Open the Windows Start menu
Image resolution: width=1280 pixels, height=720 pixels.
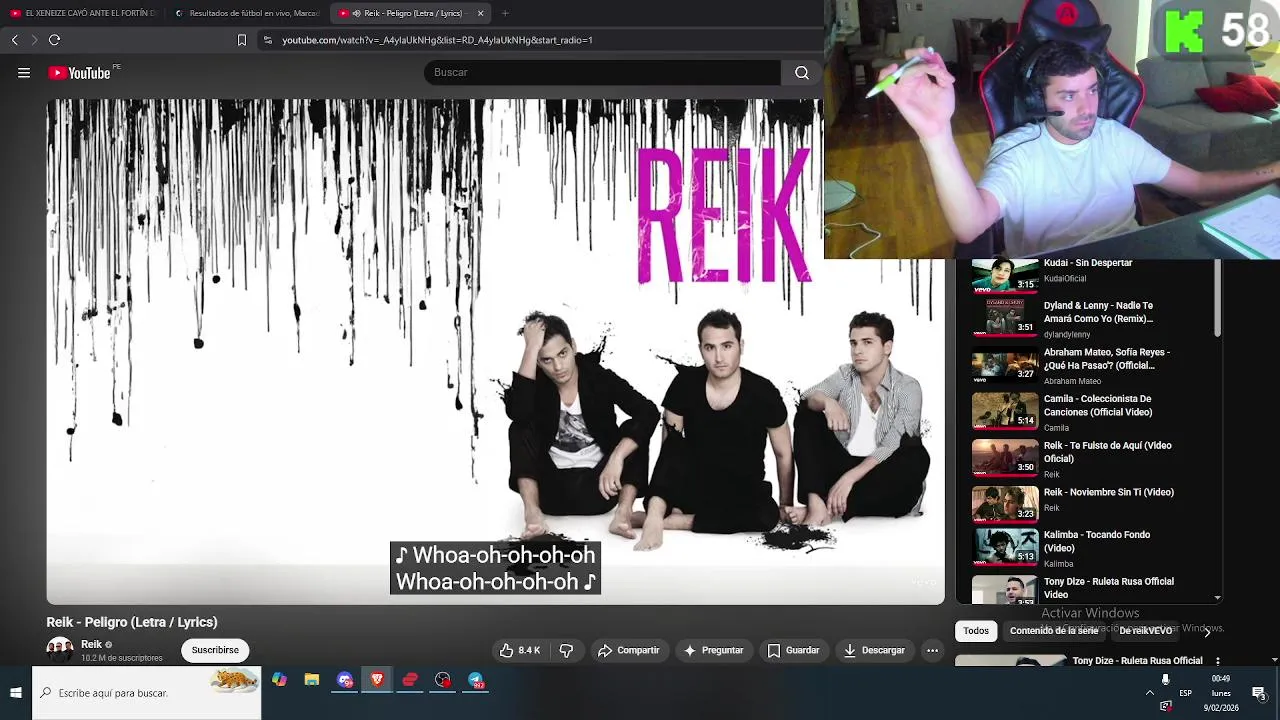click(15, 693)
